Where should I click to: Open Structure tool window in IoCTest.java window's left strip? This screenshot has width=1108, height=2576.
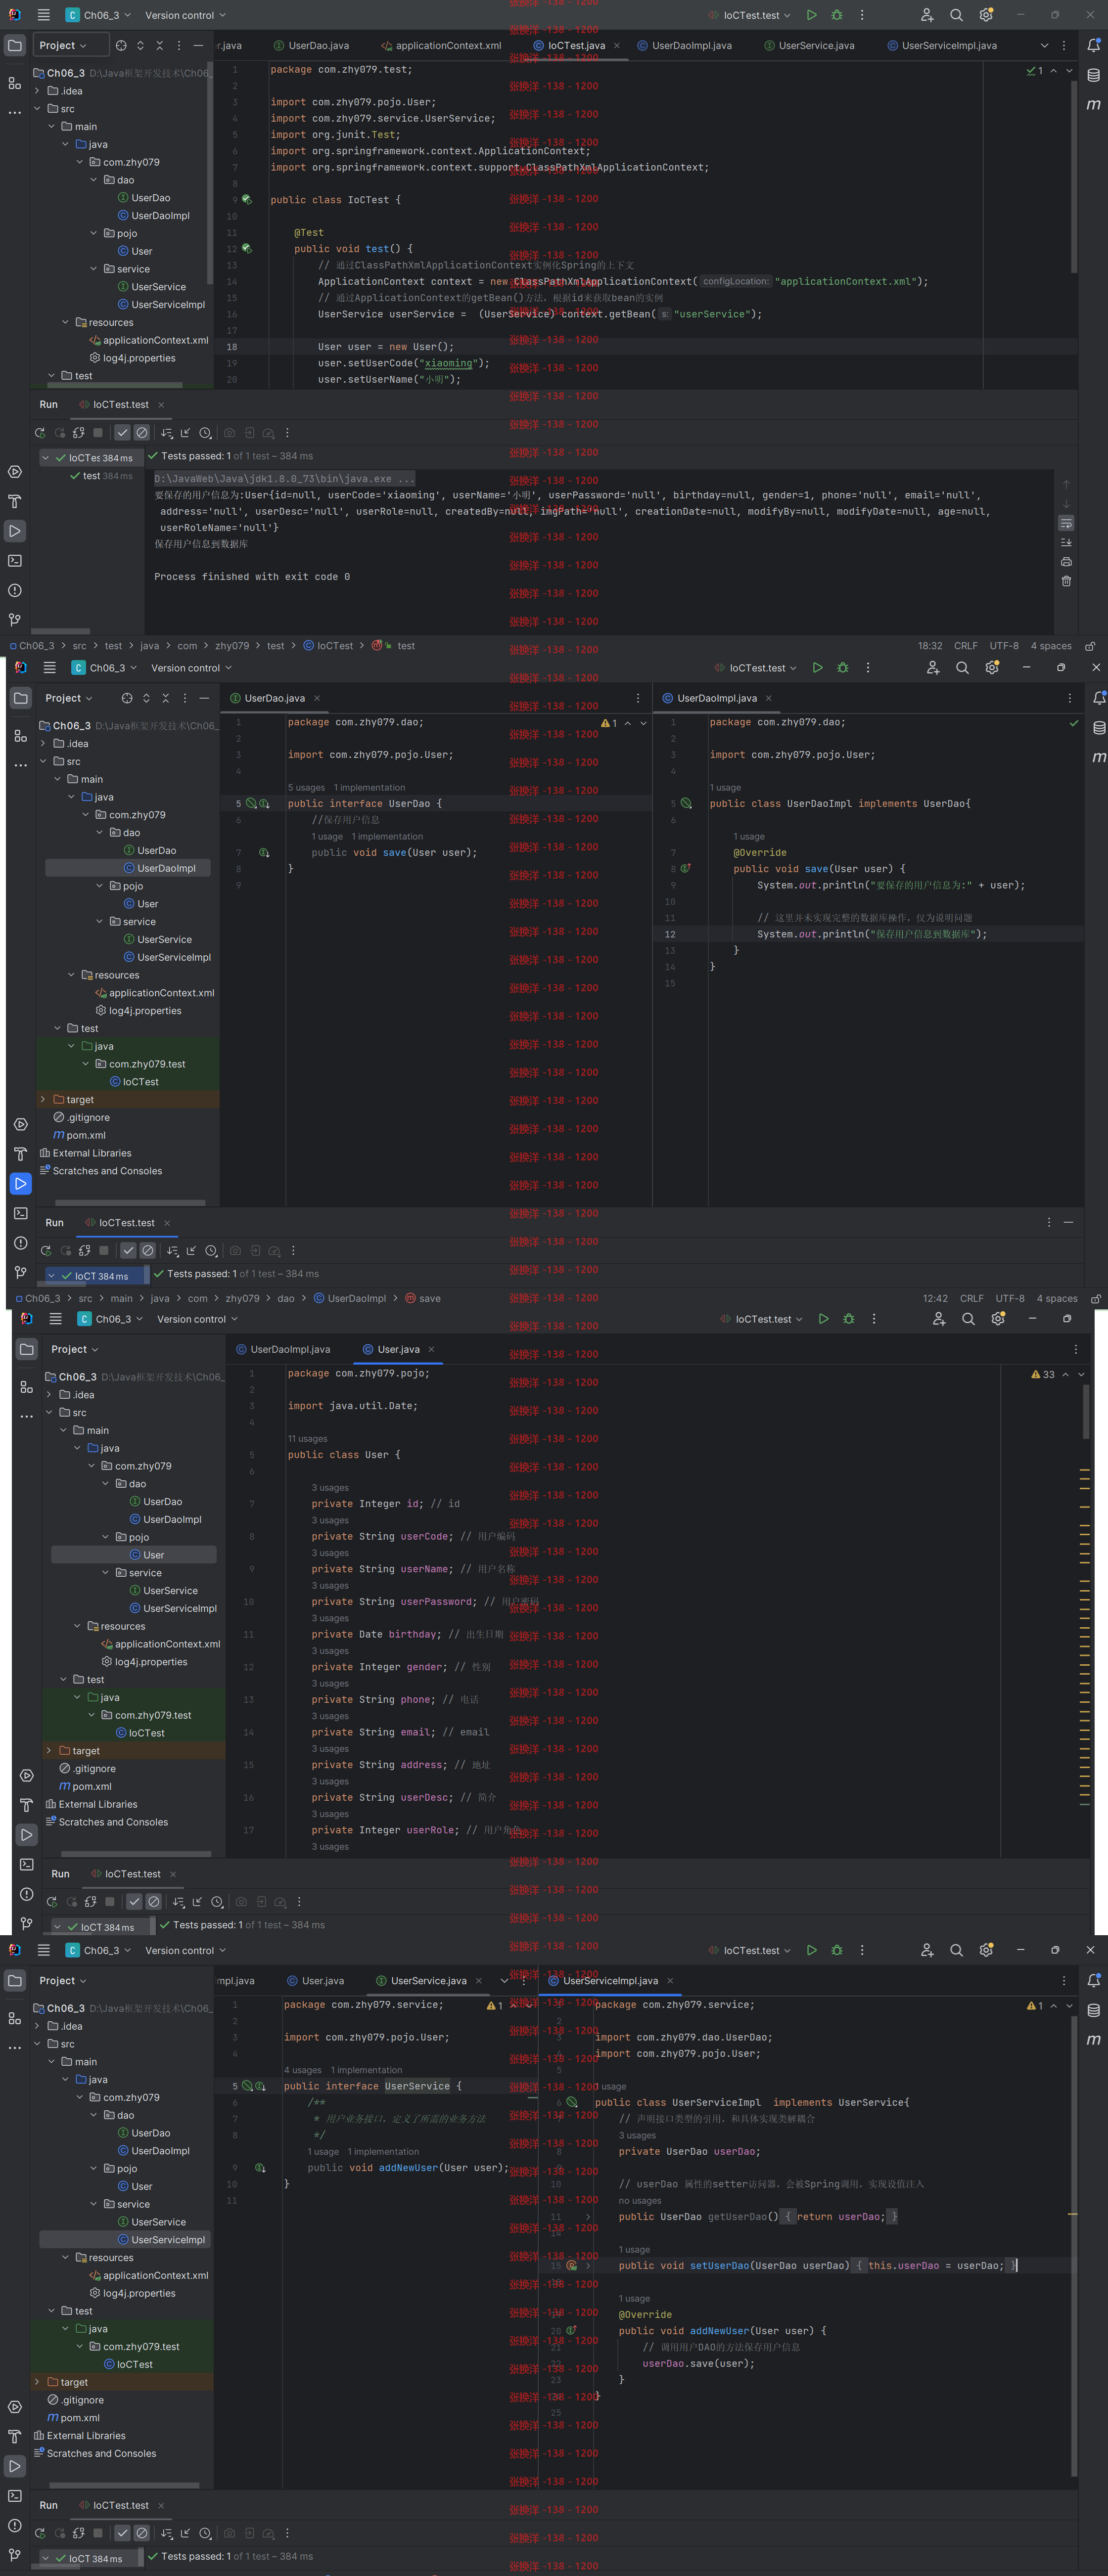point(15,83)
